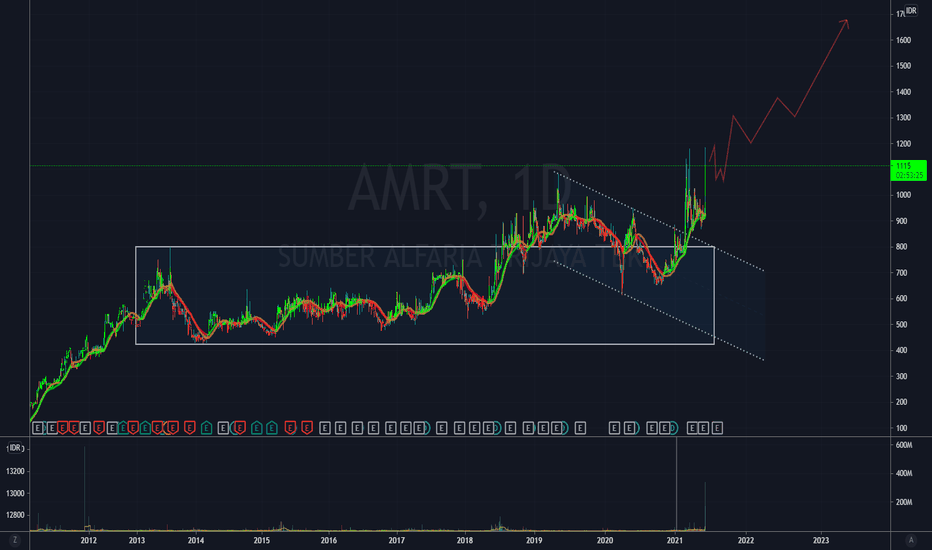
Task: Click the 800 price level on the axis
Action: [902, 247]
